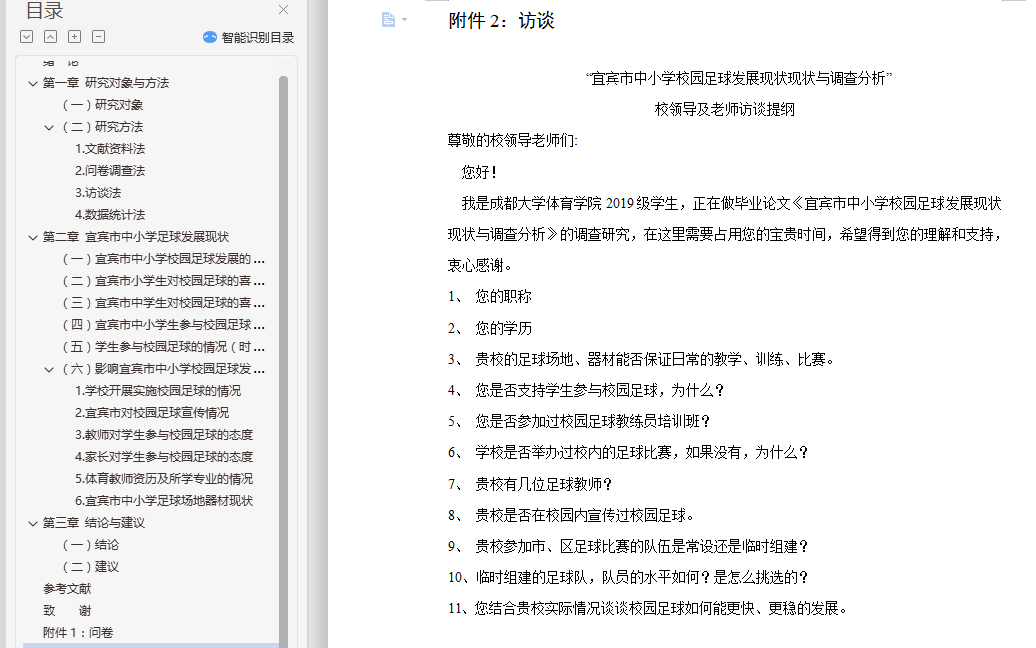Click the quoted title 宜宾市中小学校园足球发展现状现状与调查分析
This screenshot has height=648, width=1036.
tap(739, 79)
